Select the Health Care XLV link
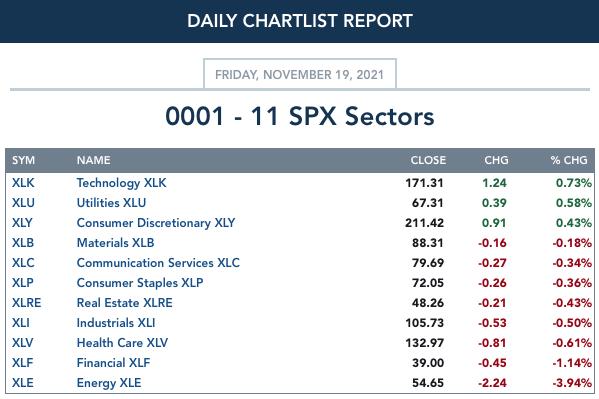This screenshot has width=599, height=399. (x=122, y=343)
